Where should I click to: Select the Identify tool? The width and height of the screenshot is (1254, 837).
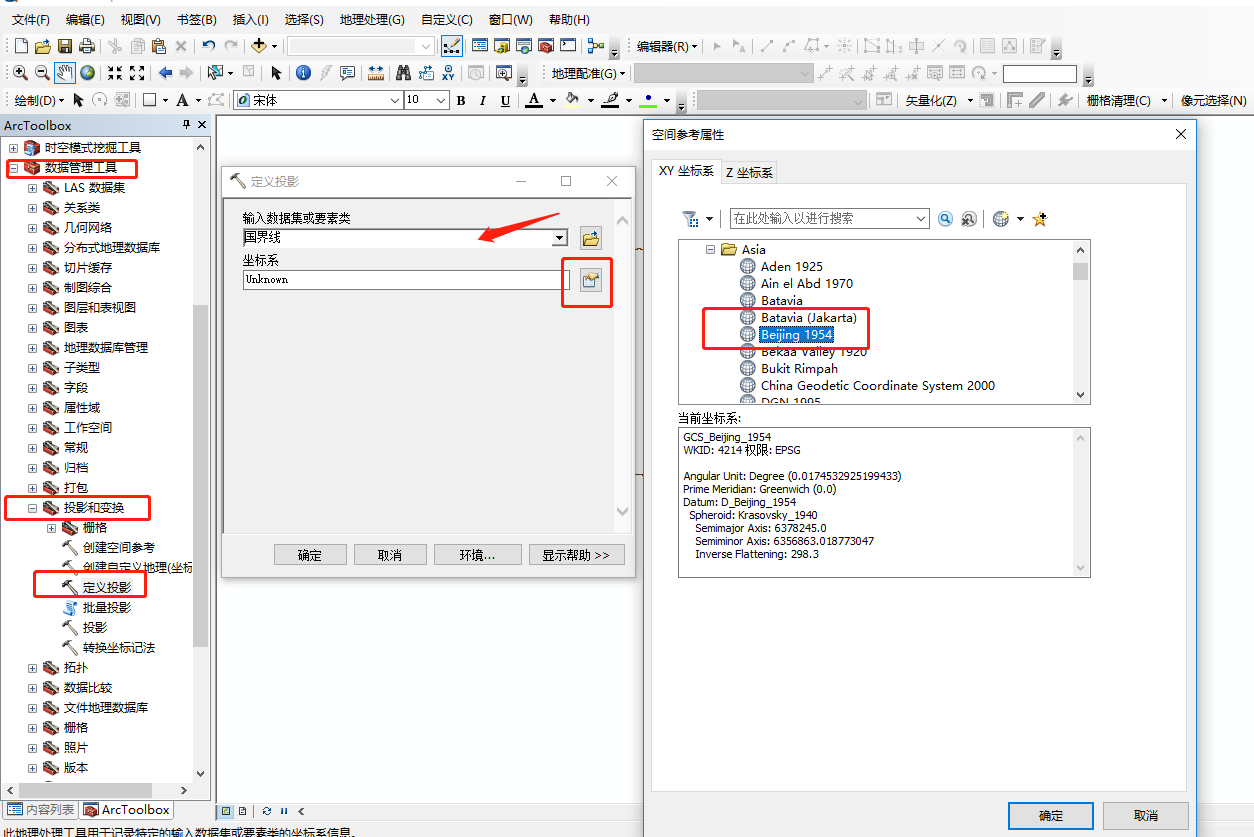(x=303, y=73)
